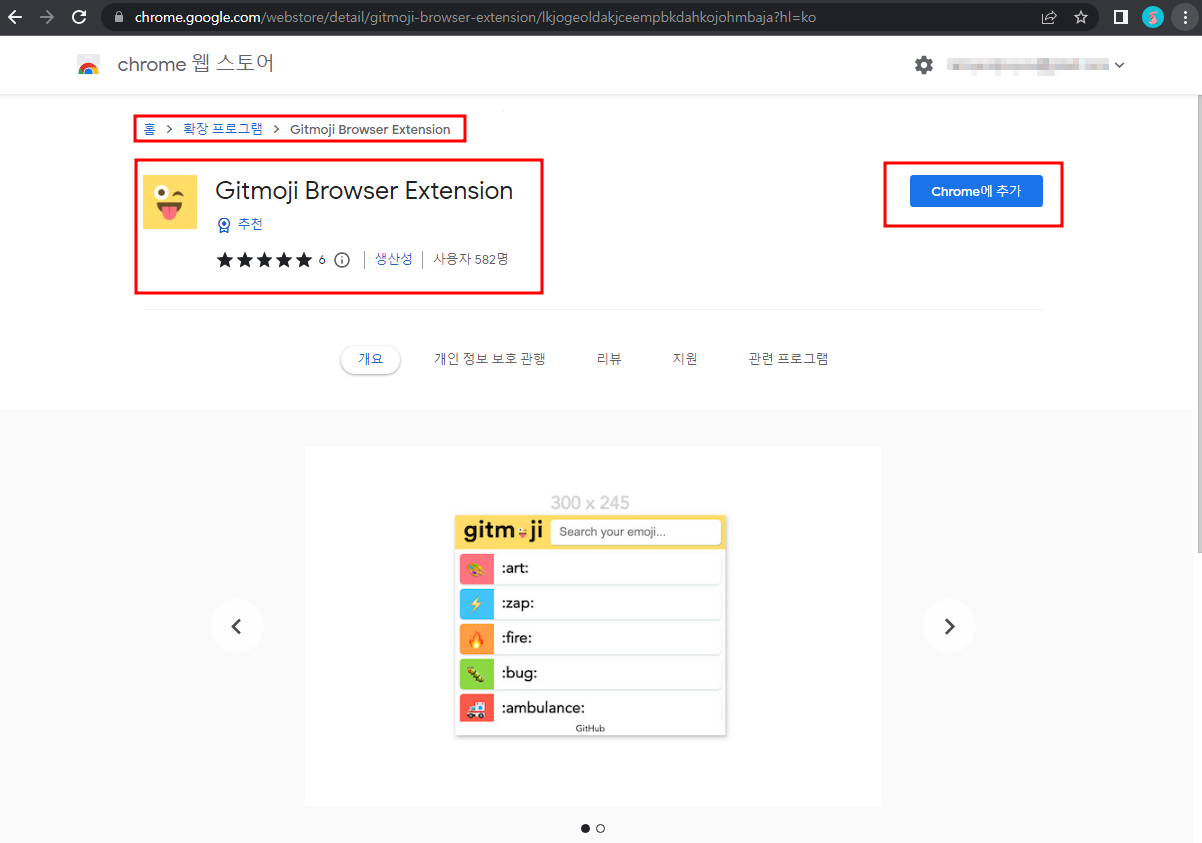The width and height of the screenshot is (1202, 843).
Task: Select the first carousel dot
Action: click(x=585, y=828)
